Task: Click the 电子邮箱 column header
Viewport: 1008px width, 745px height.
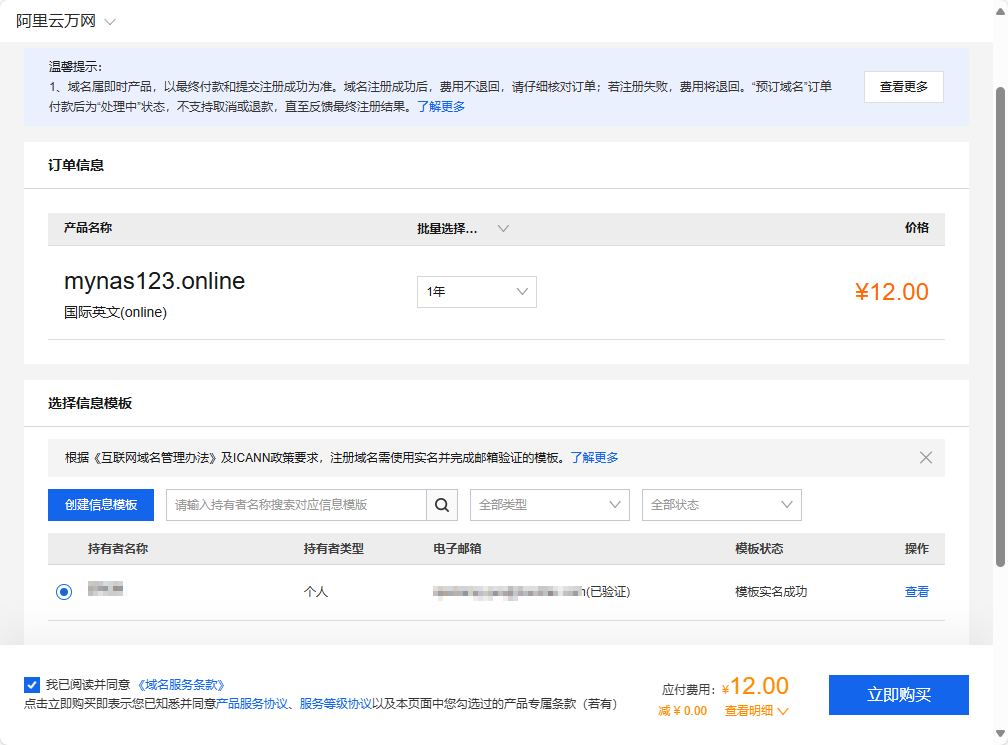Action: click(457, 549)
